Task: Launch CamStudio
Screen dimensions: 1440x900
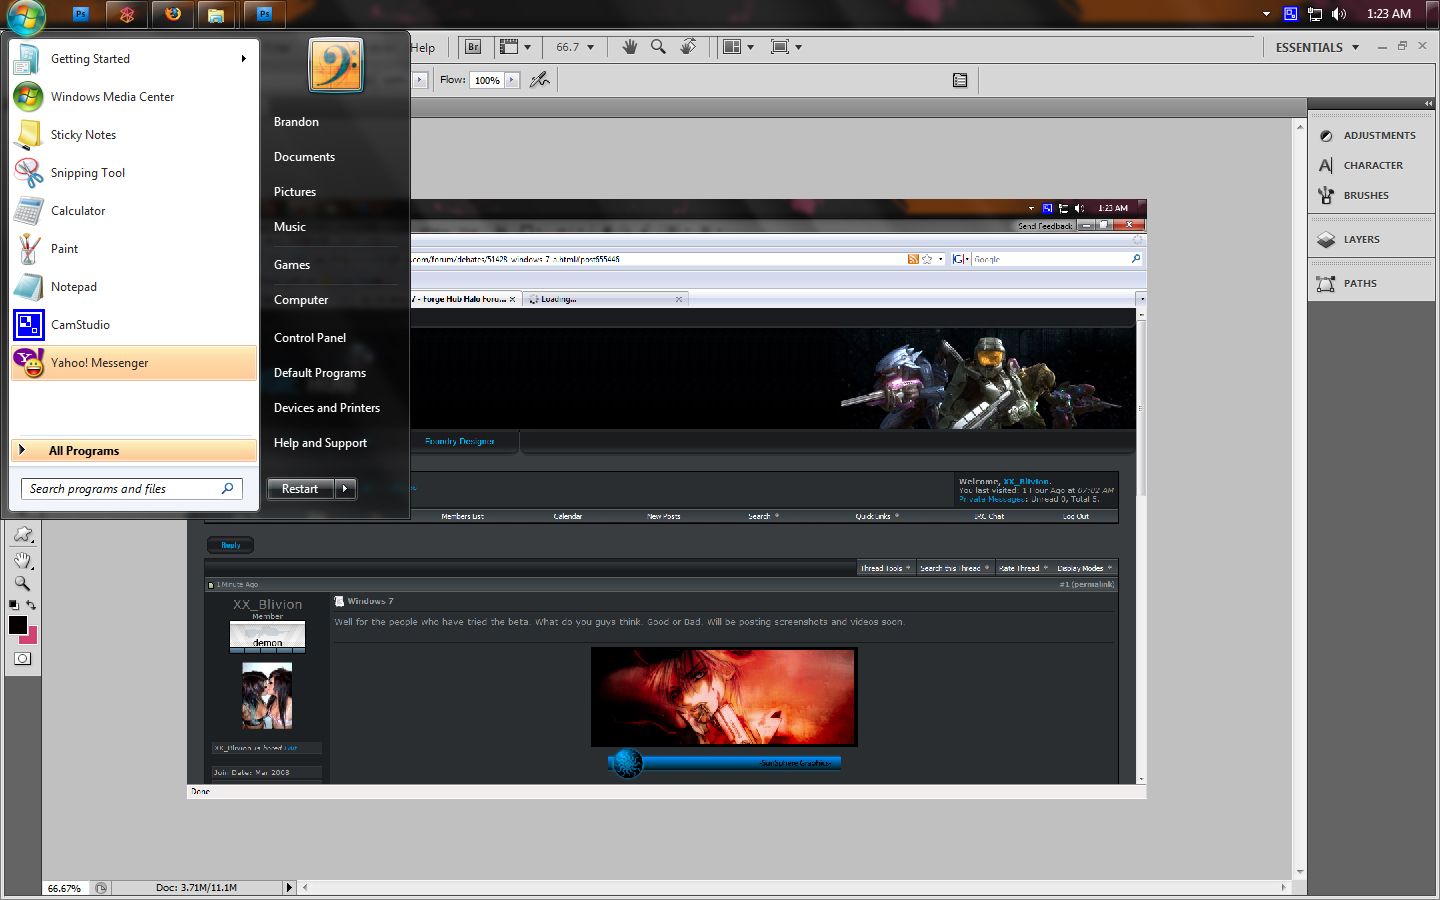Action: click(x=133, y=325)
